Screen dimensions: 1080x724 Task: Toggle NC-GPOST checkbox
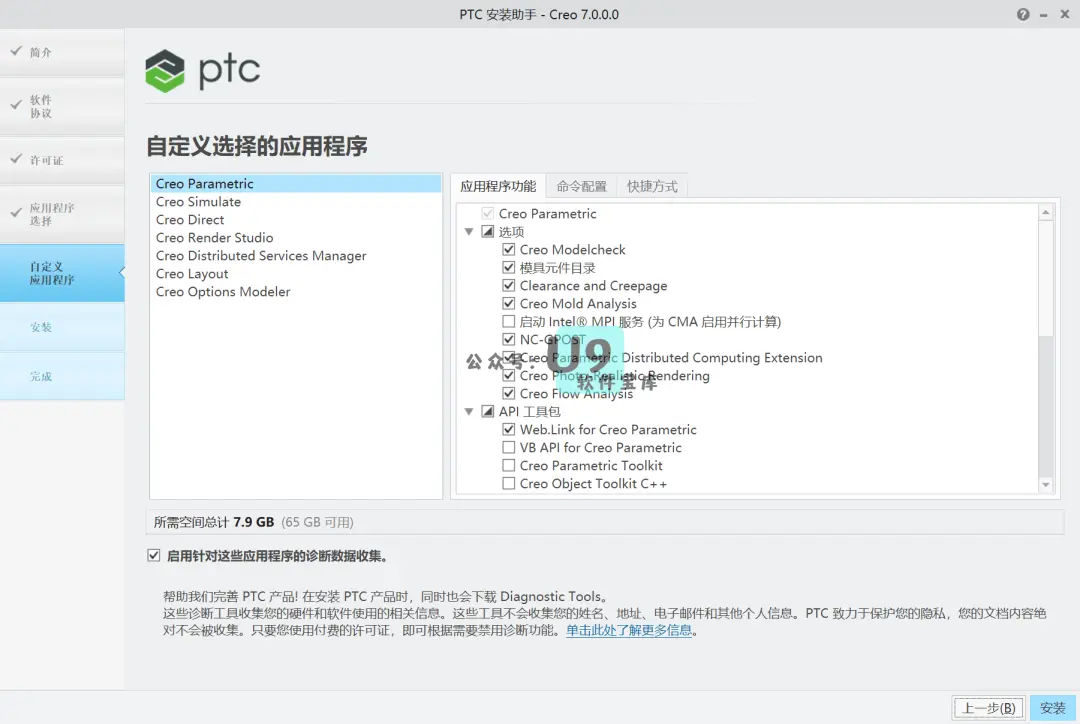tap(508, 339)
